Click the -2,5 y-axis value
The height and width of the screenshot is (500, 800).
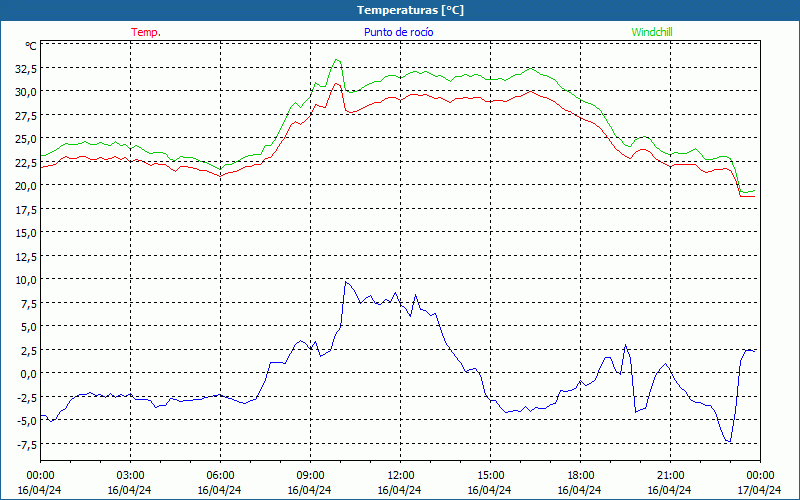click(x=26, y=397)
